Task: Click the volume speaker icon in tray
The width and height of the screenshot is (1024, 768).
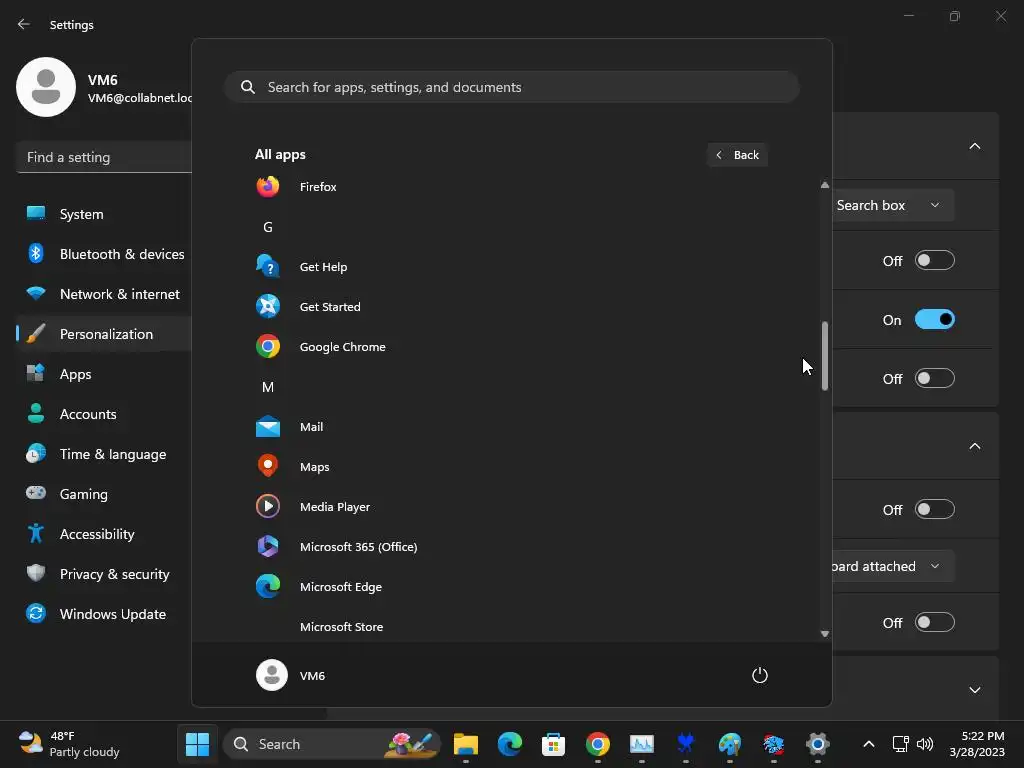Action: [925, 744]
